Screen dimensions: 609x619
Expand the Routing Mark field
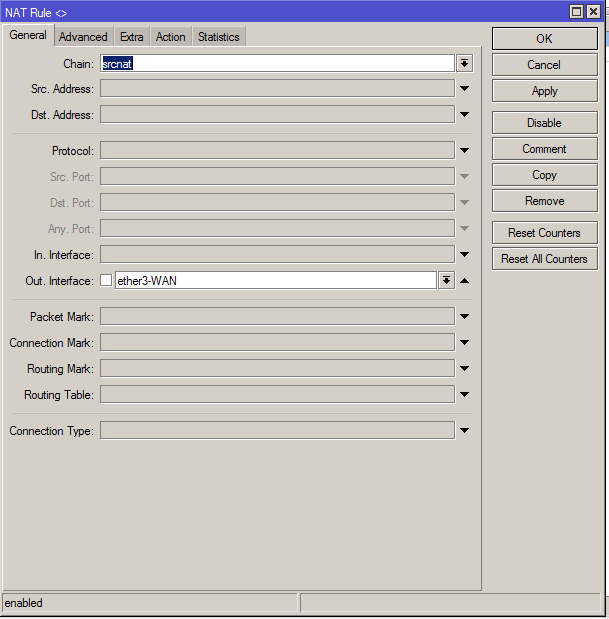[465, 368]
